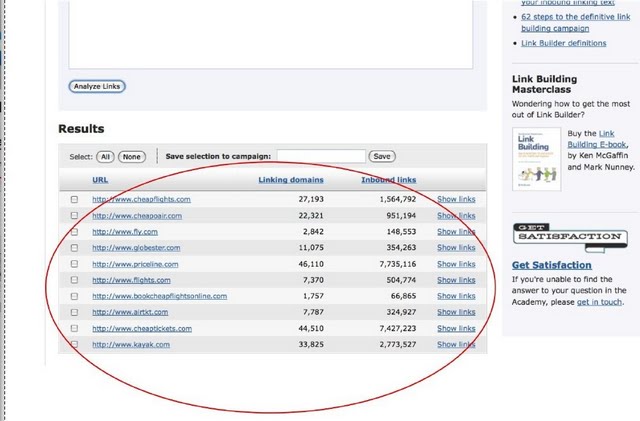
Task: Check the globester.com row checkbox
Action: 74,247
